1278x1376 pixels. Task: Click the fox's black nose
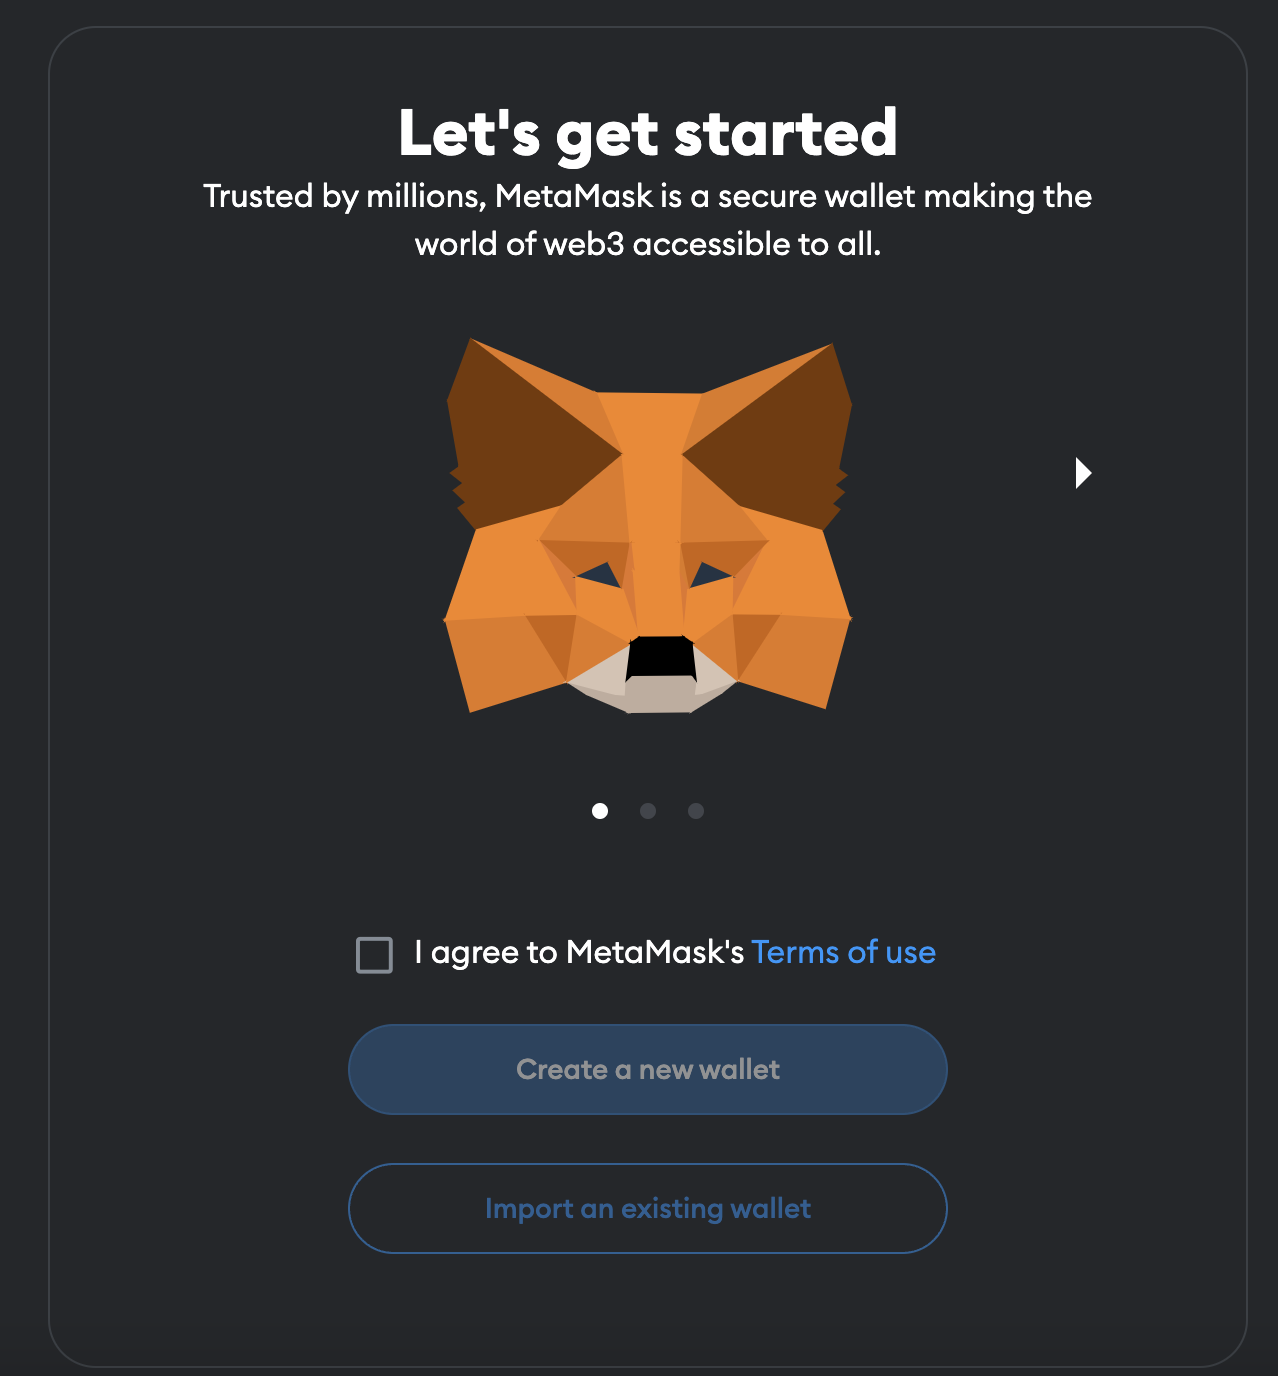(660, 656)
